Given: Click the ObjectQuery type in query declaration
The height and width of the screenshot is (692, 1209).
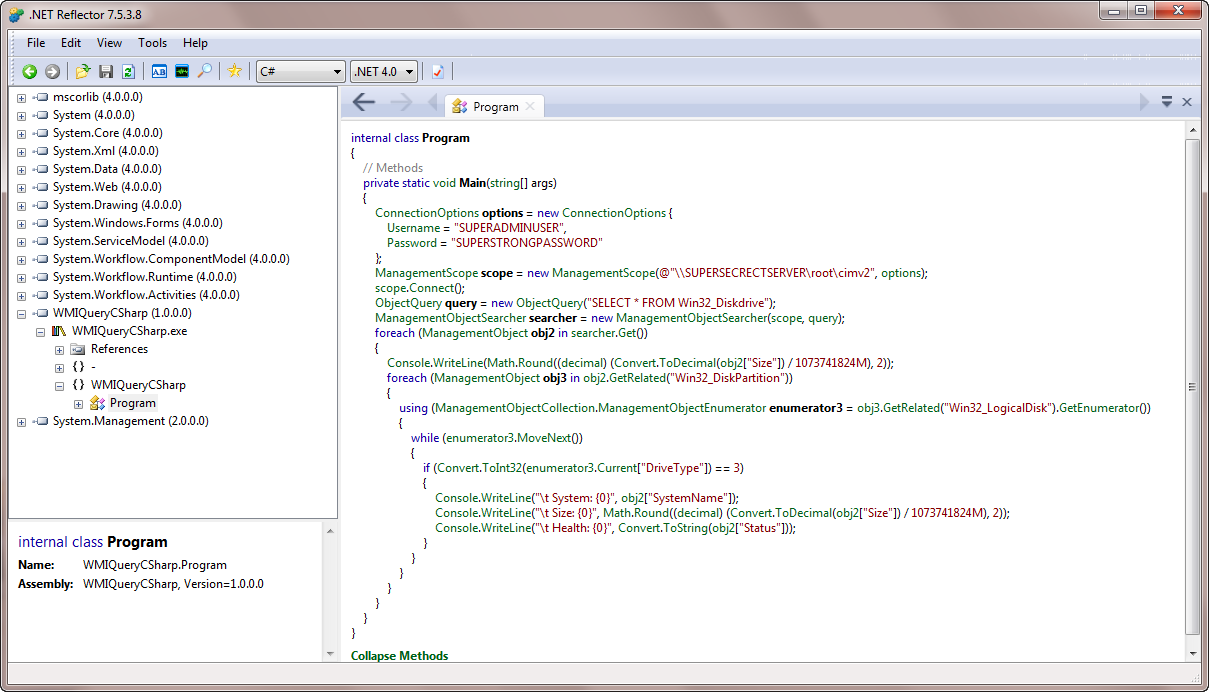Looking at the screenshot, I should coord(408,303).
